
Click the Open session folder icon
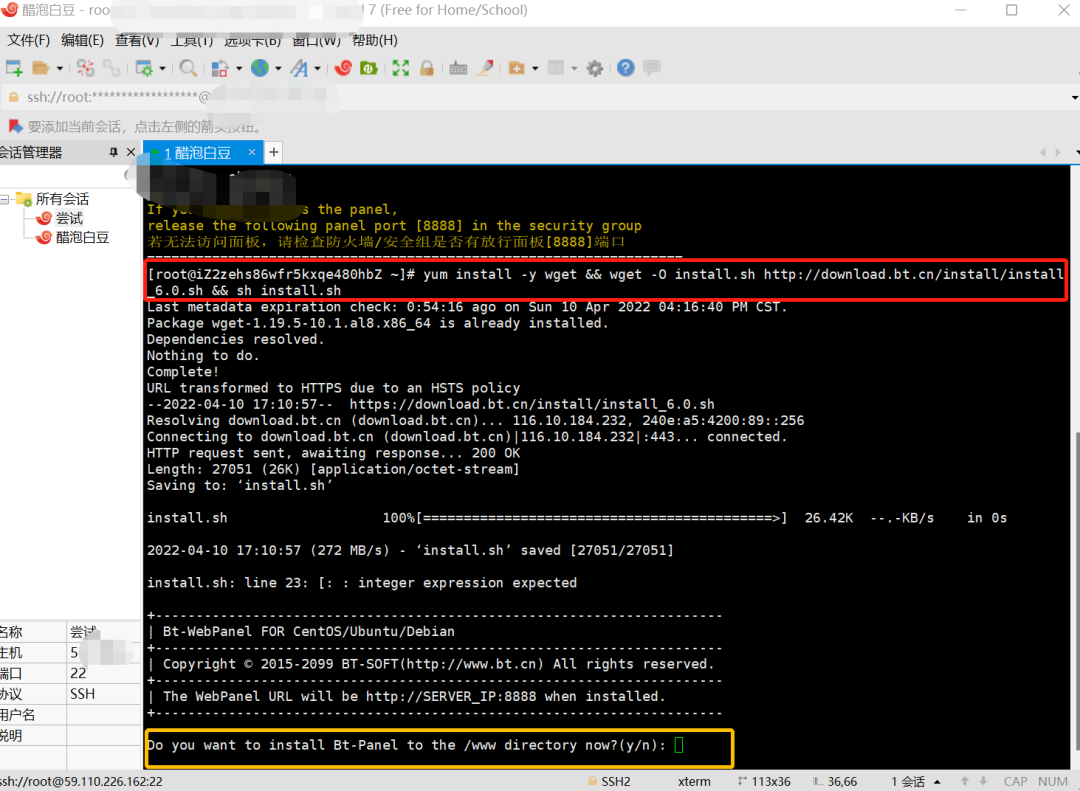pyautogui.click(x=41, y=68)
